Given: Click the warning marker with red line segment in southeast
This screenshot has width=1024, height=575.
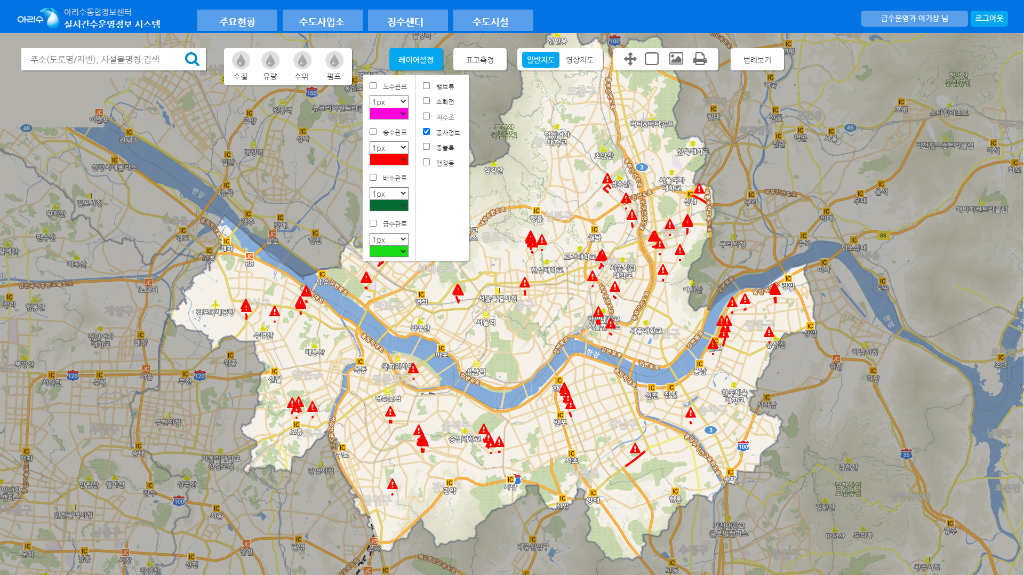Looking at the screenshot, I should click(x=635, y=450).
